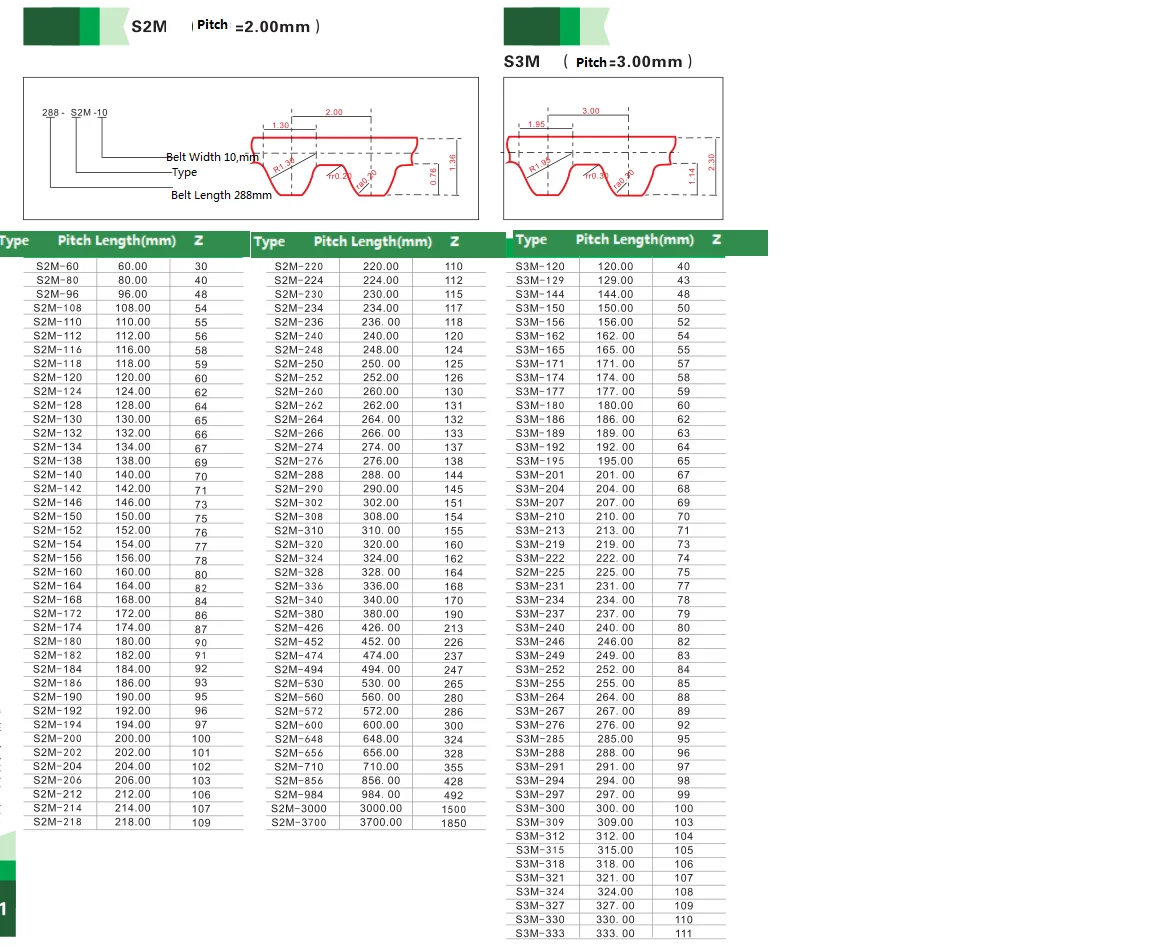Click the Belt Width 10mm label

click(212, 156)
